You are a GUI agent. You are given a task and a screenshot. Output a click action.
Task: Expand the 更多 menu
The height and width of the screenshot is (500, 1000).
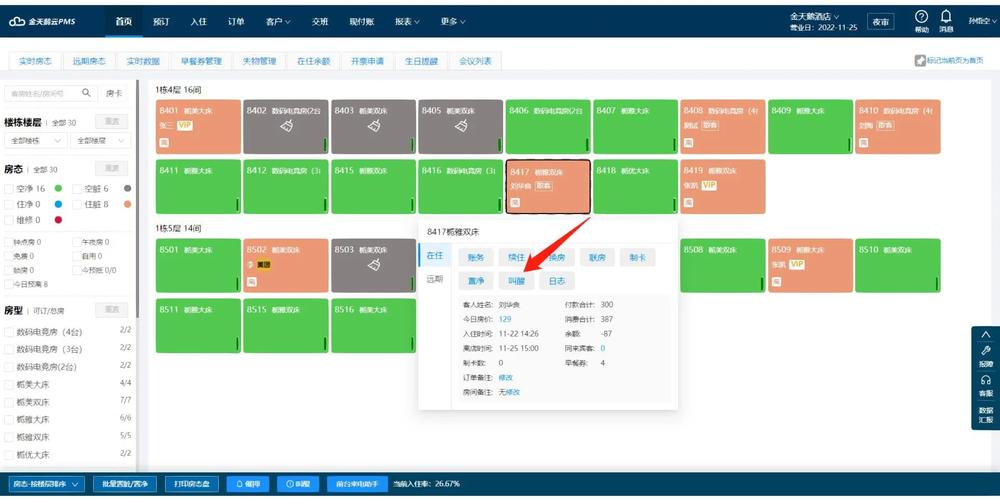click(453, 22)
